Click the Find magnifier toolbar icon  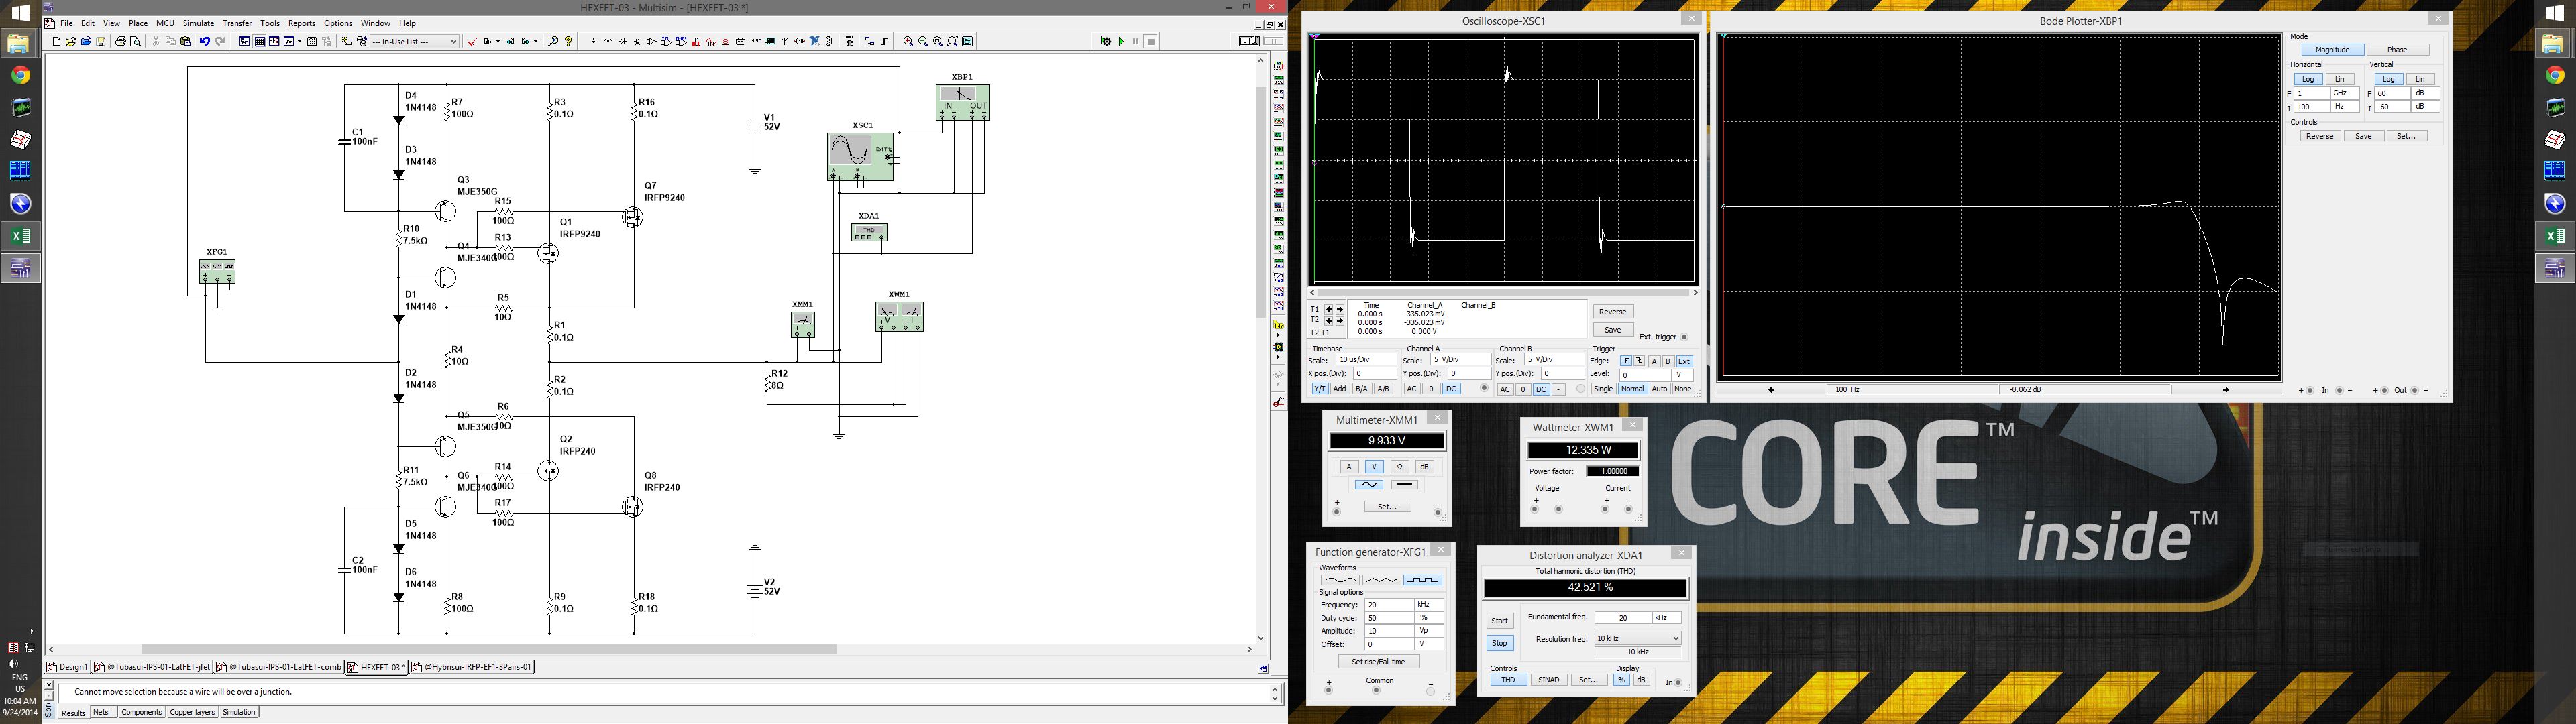point(553,41)
